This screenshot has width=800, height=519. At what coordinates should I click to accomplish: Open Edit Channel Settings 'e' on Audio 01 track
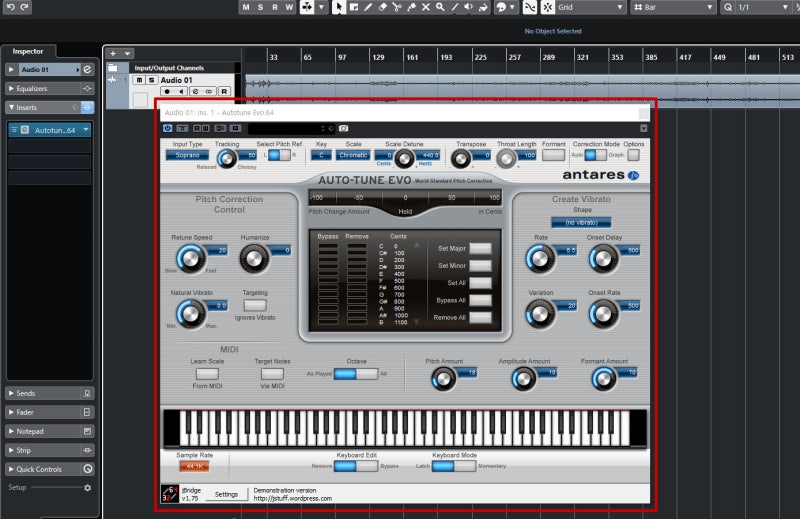[x=195, y=91]
